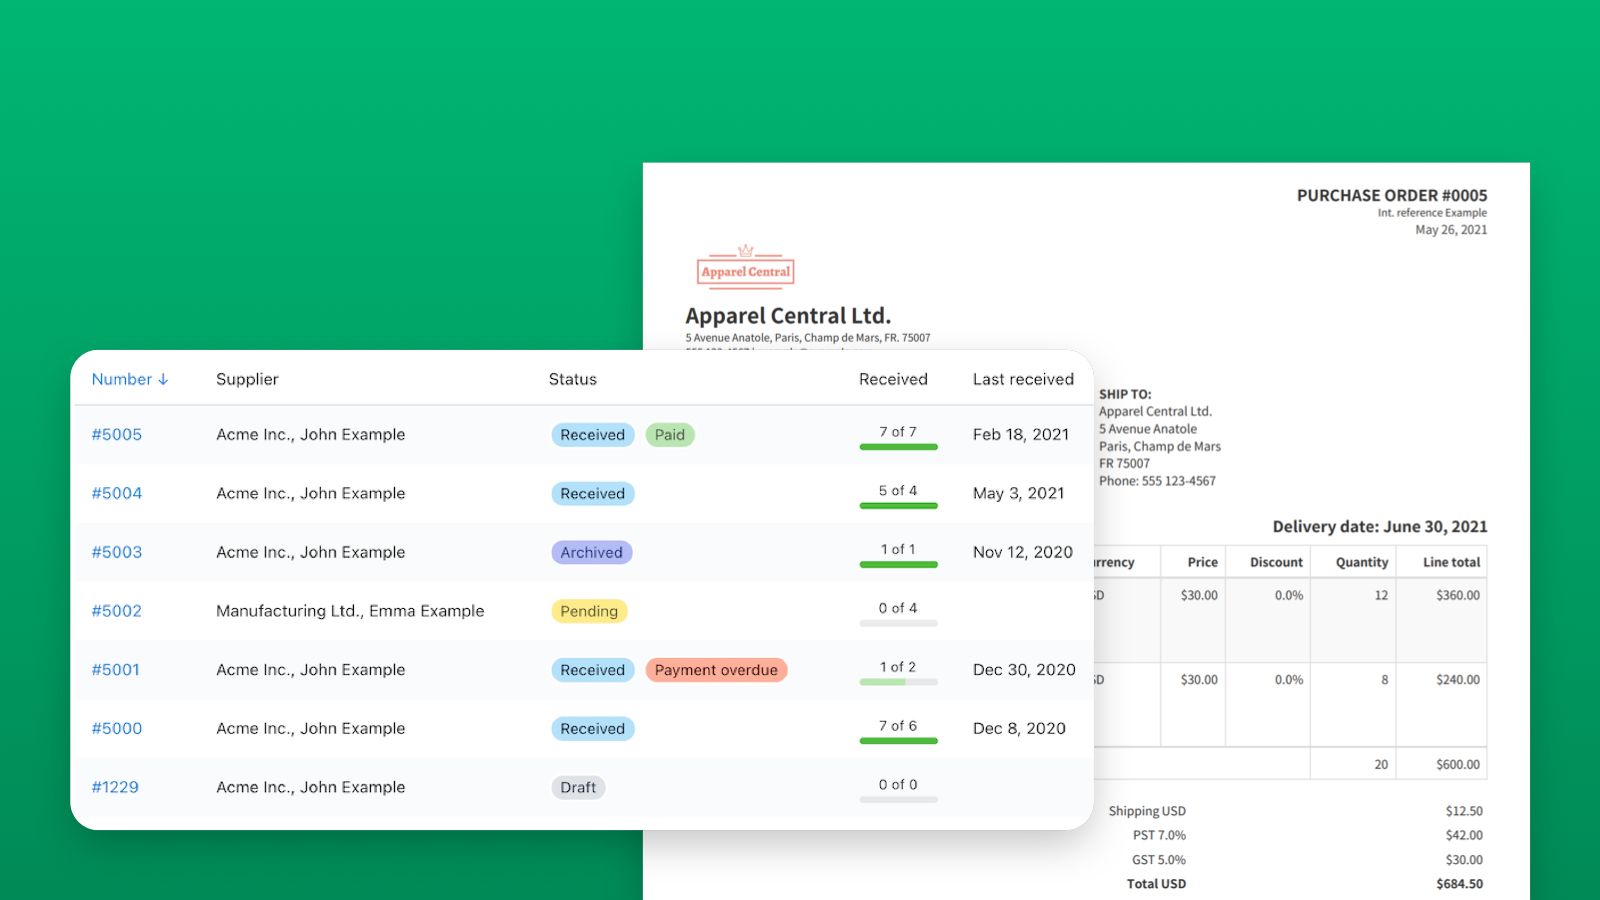Click the Status column header

572,379
